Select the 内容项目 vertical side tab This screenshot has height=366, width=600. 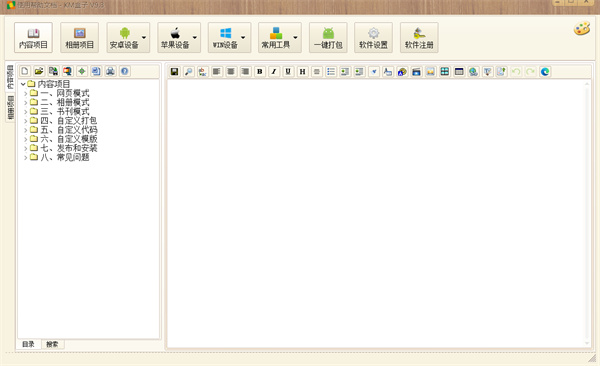[x=10, y=77]
